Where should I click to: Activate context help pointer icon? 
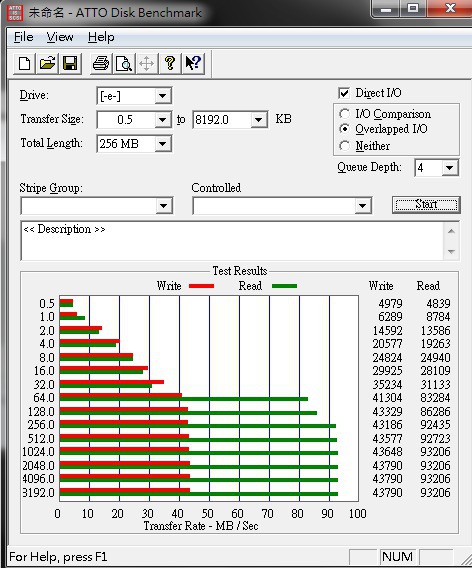(x=193, y=64)
